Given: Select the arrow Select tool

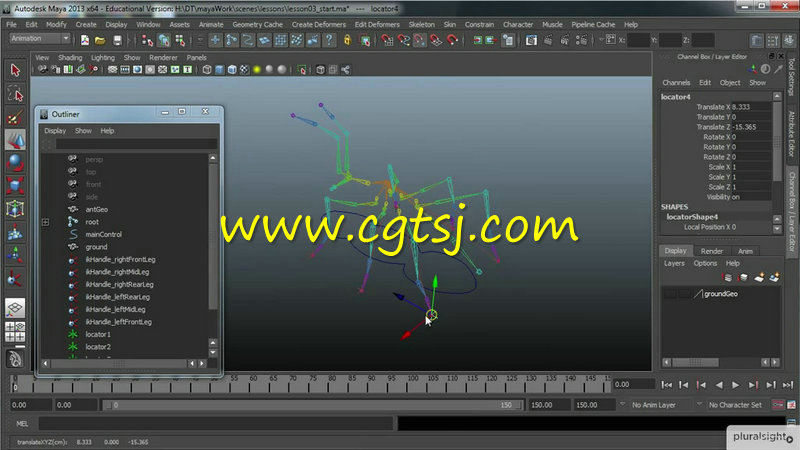Looking at the screenshot, I should point(15,70).
